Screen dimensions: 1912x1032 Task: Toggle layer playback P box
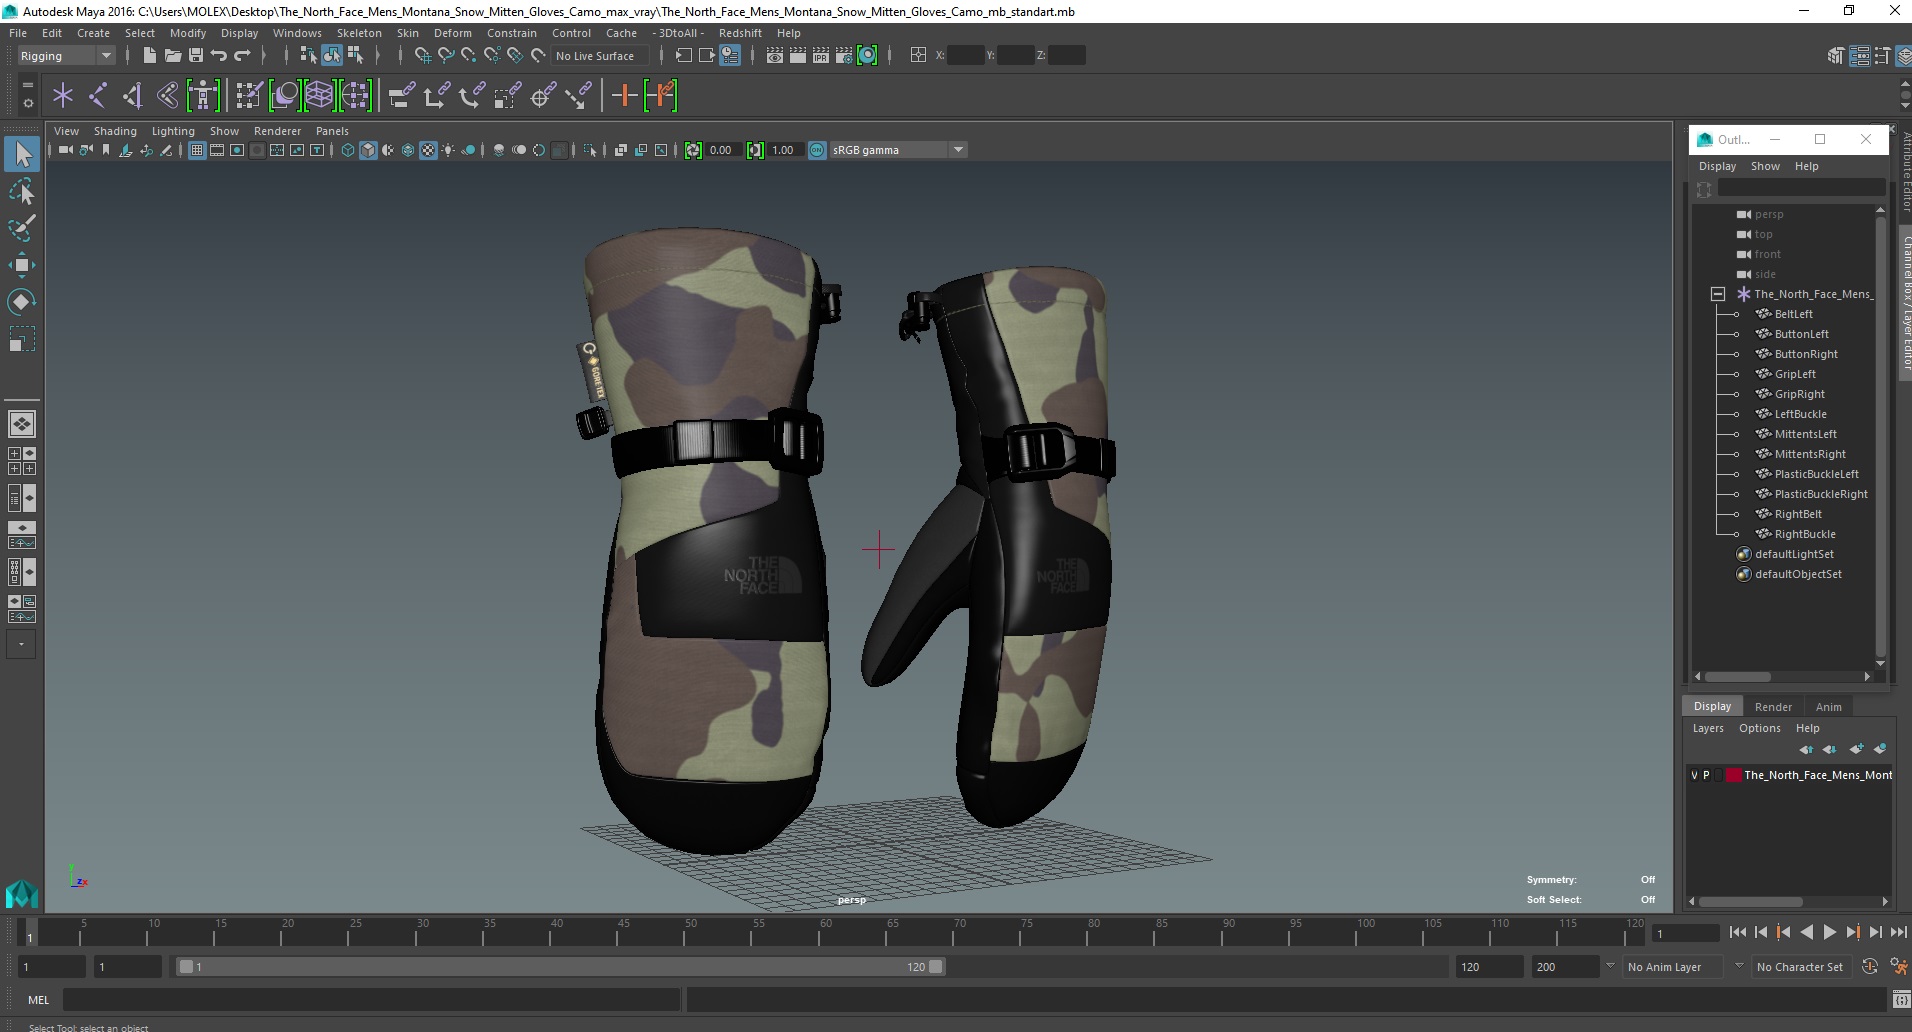coord(1706,775)
